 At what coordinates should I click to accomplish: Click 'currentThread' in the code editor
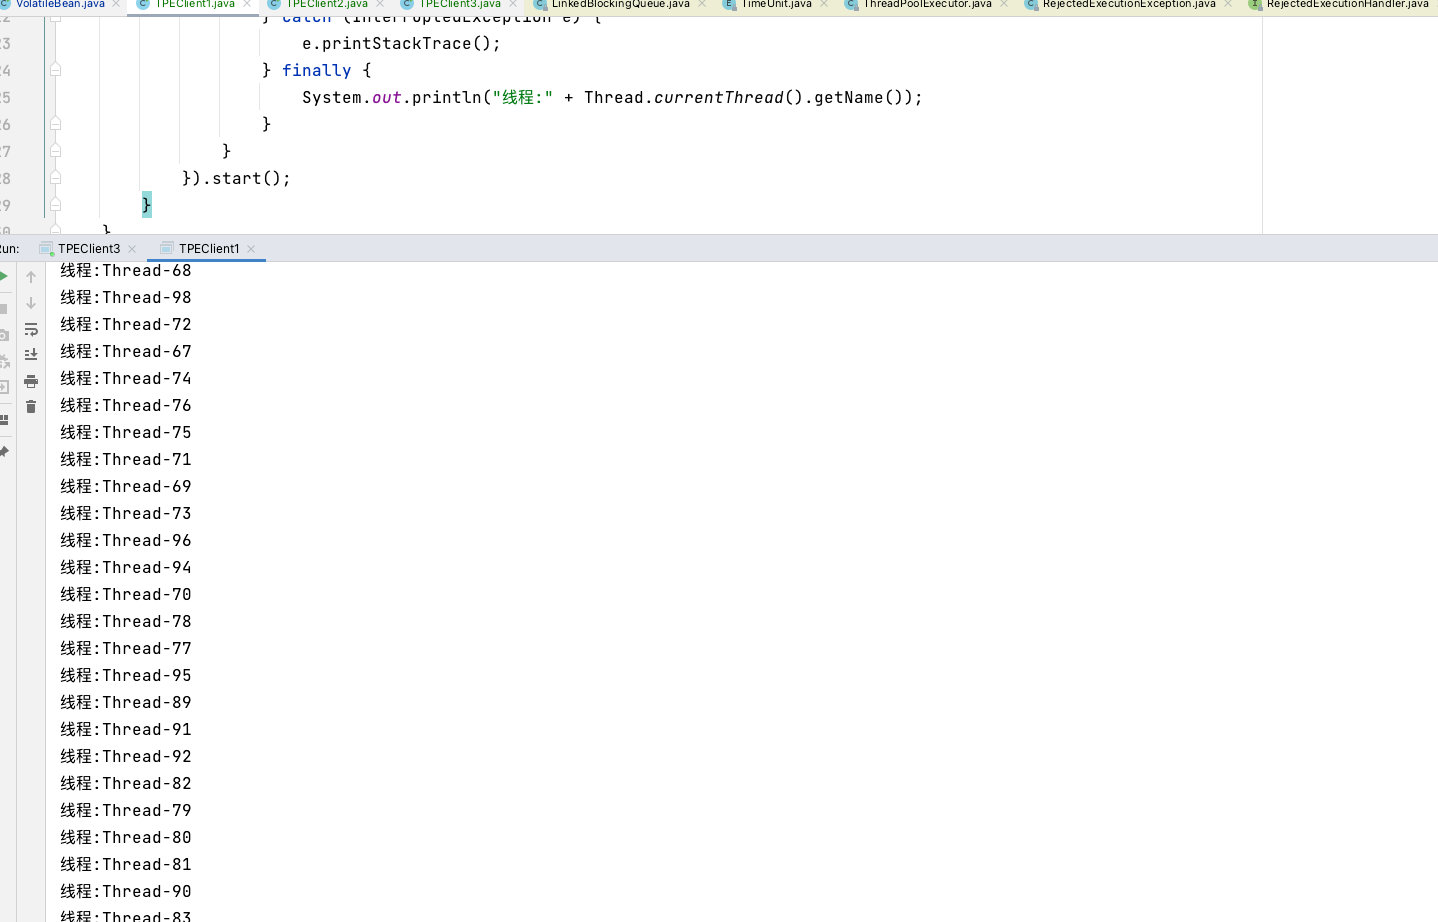[719, 97]
